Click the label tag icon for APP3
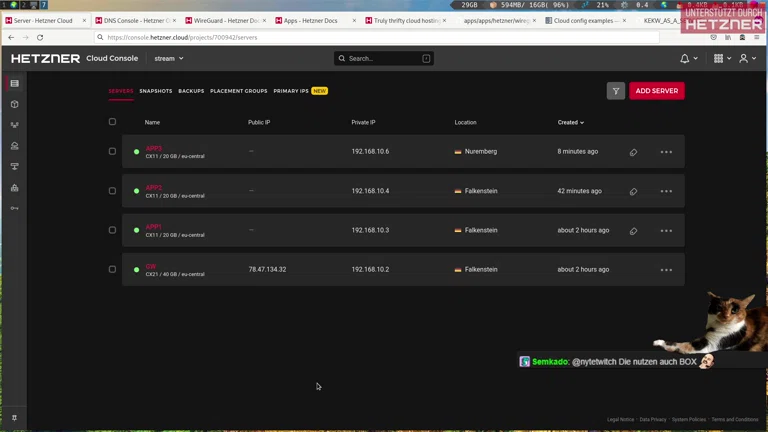The image size is (768, 432). (x=633, y=152)
